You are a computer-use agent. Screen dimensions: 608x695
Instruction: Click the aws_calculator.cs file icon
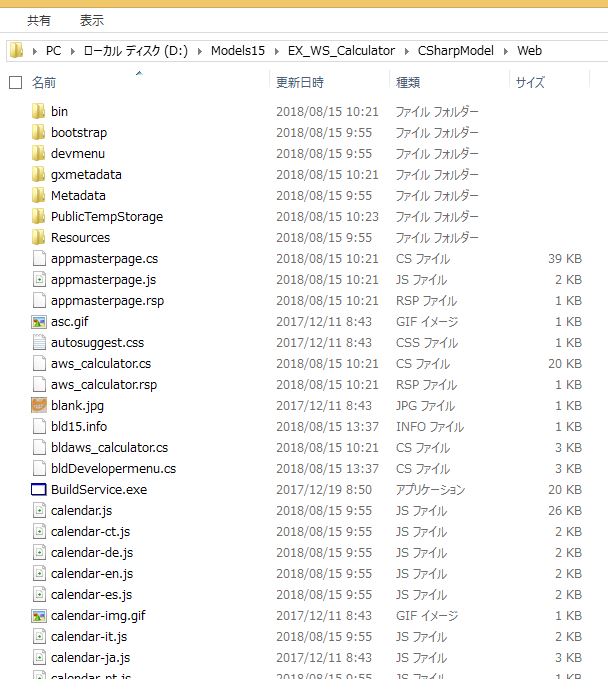pyautogui.click(x=39, y=363)
